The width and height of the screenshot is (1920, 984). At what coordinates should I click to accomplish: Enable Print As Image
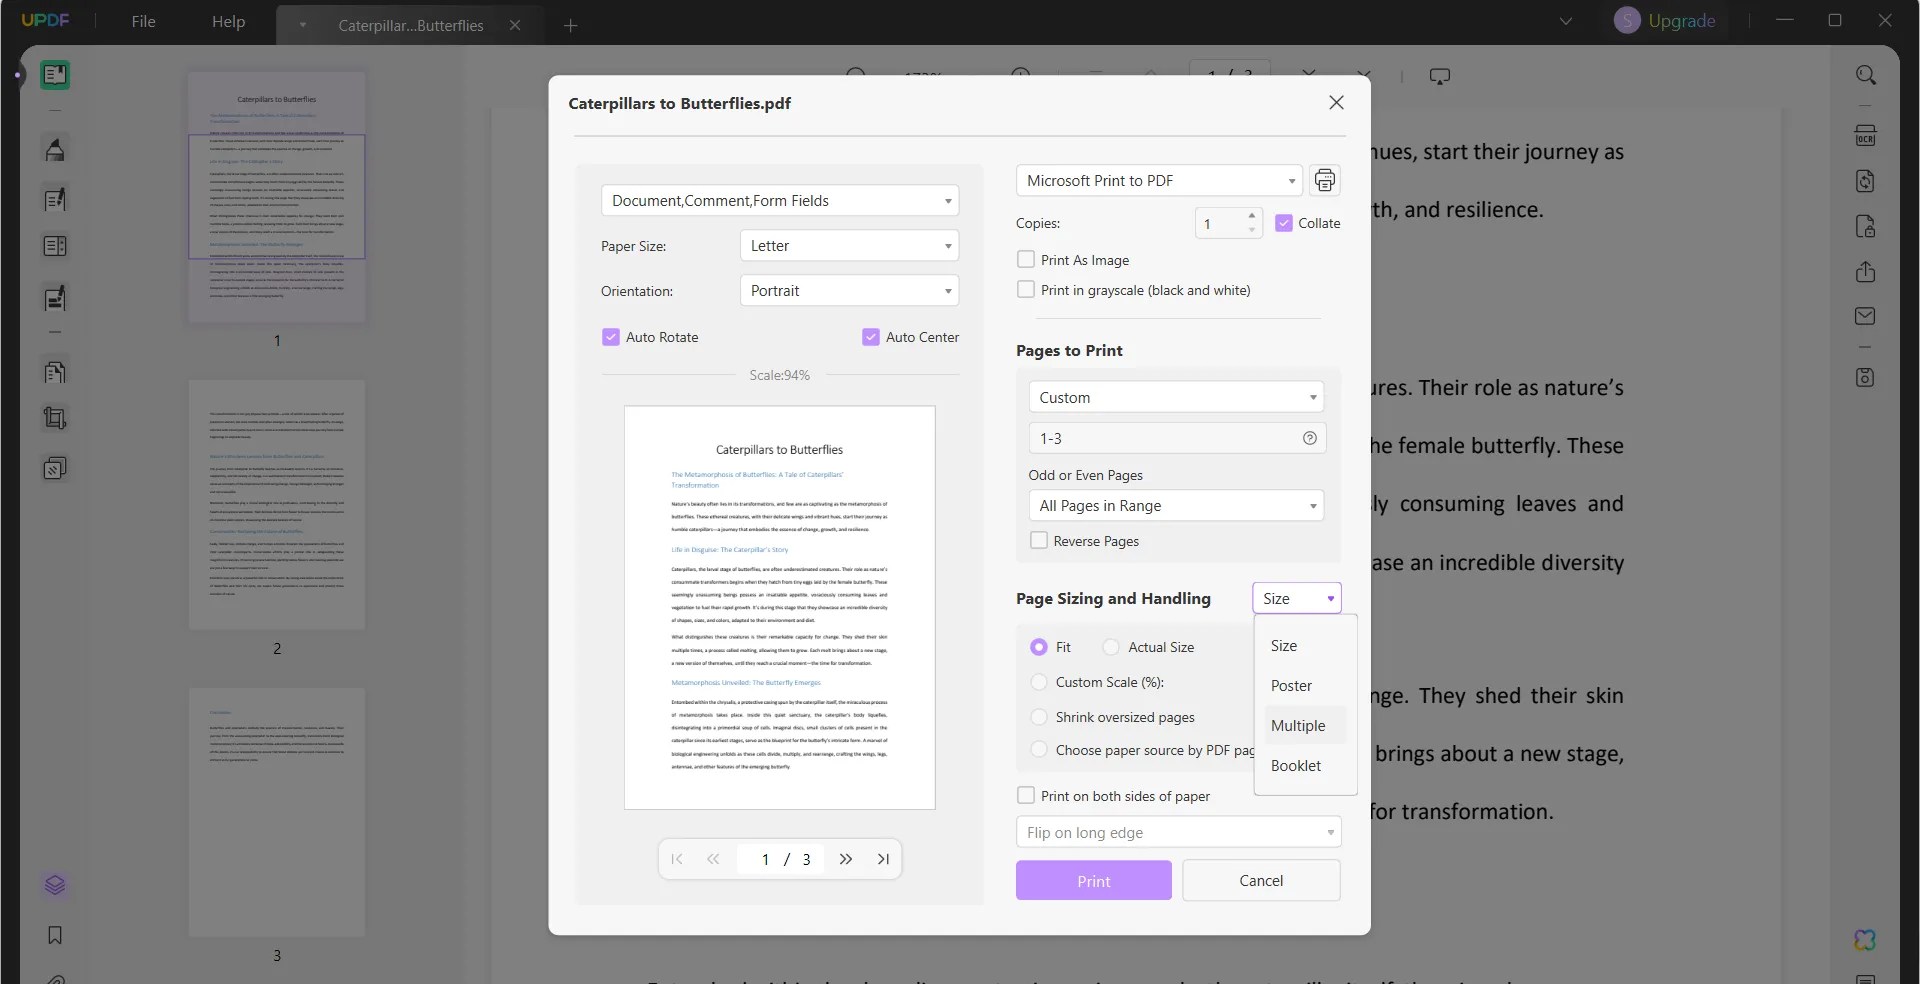(x=1026, y=259)
